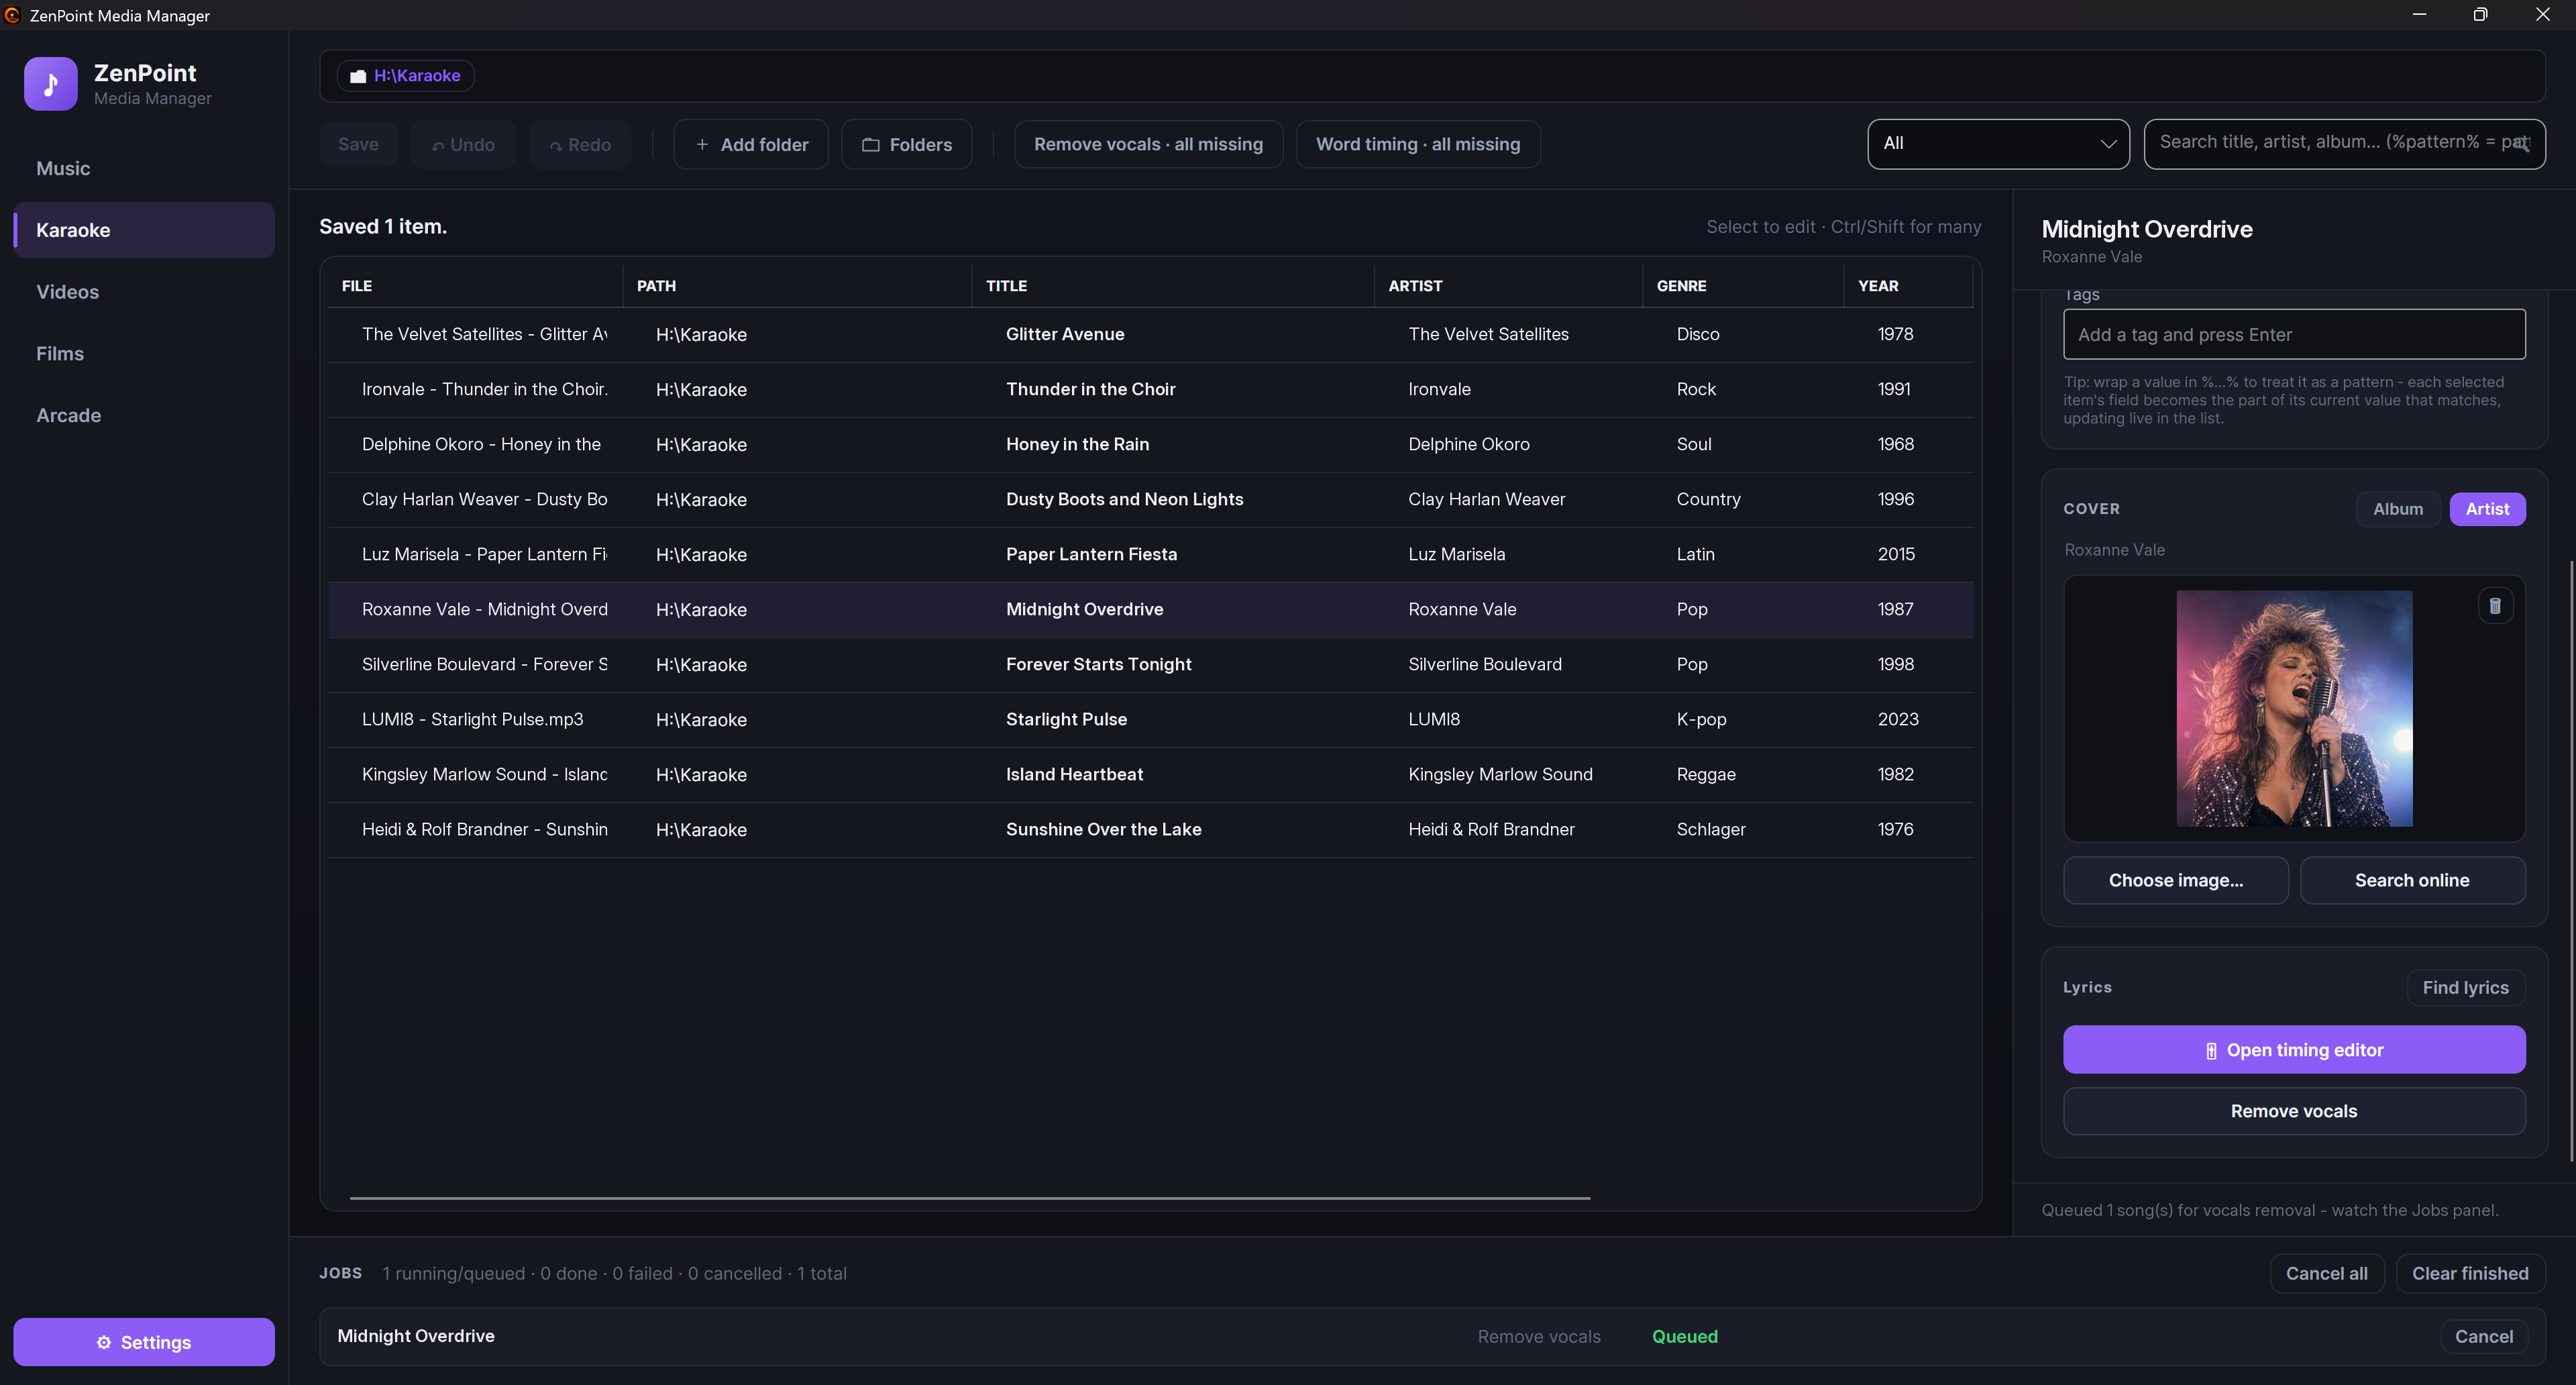Switch cover view to Album
The image size is (2576, 1385).
click(2397, 509)
